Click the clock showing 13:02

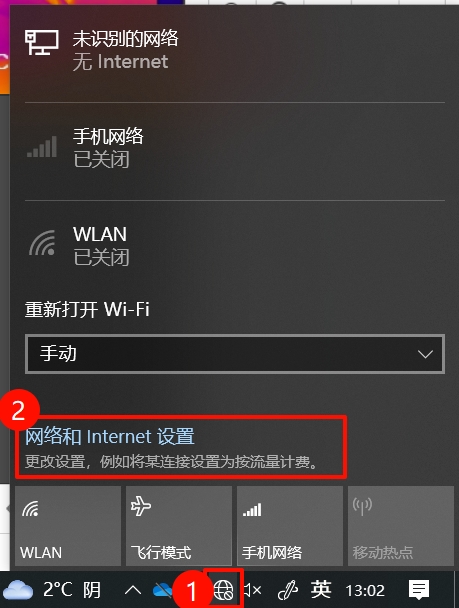tap(365, 591)
